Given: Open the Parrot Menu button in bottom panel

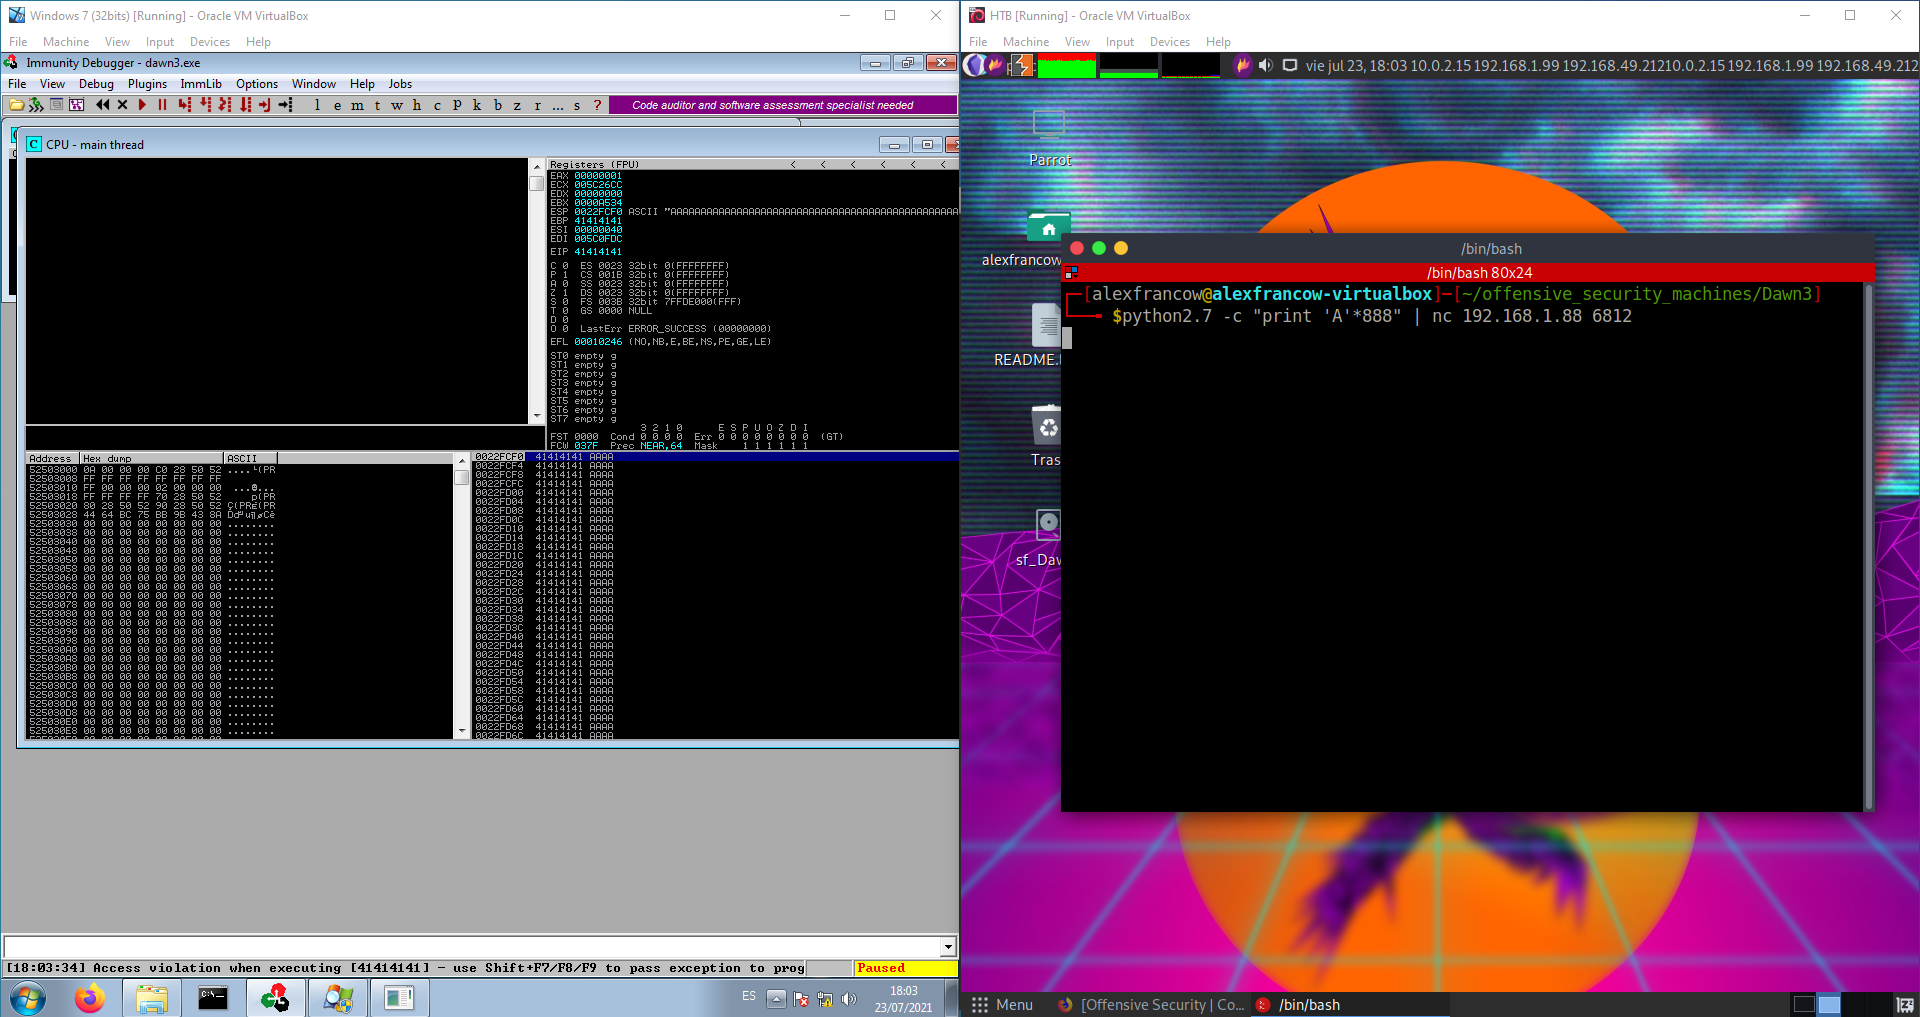Looking at the screenshot, I should pyautogui.click(x=1002, y=1004).
